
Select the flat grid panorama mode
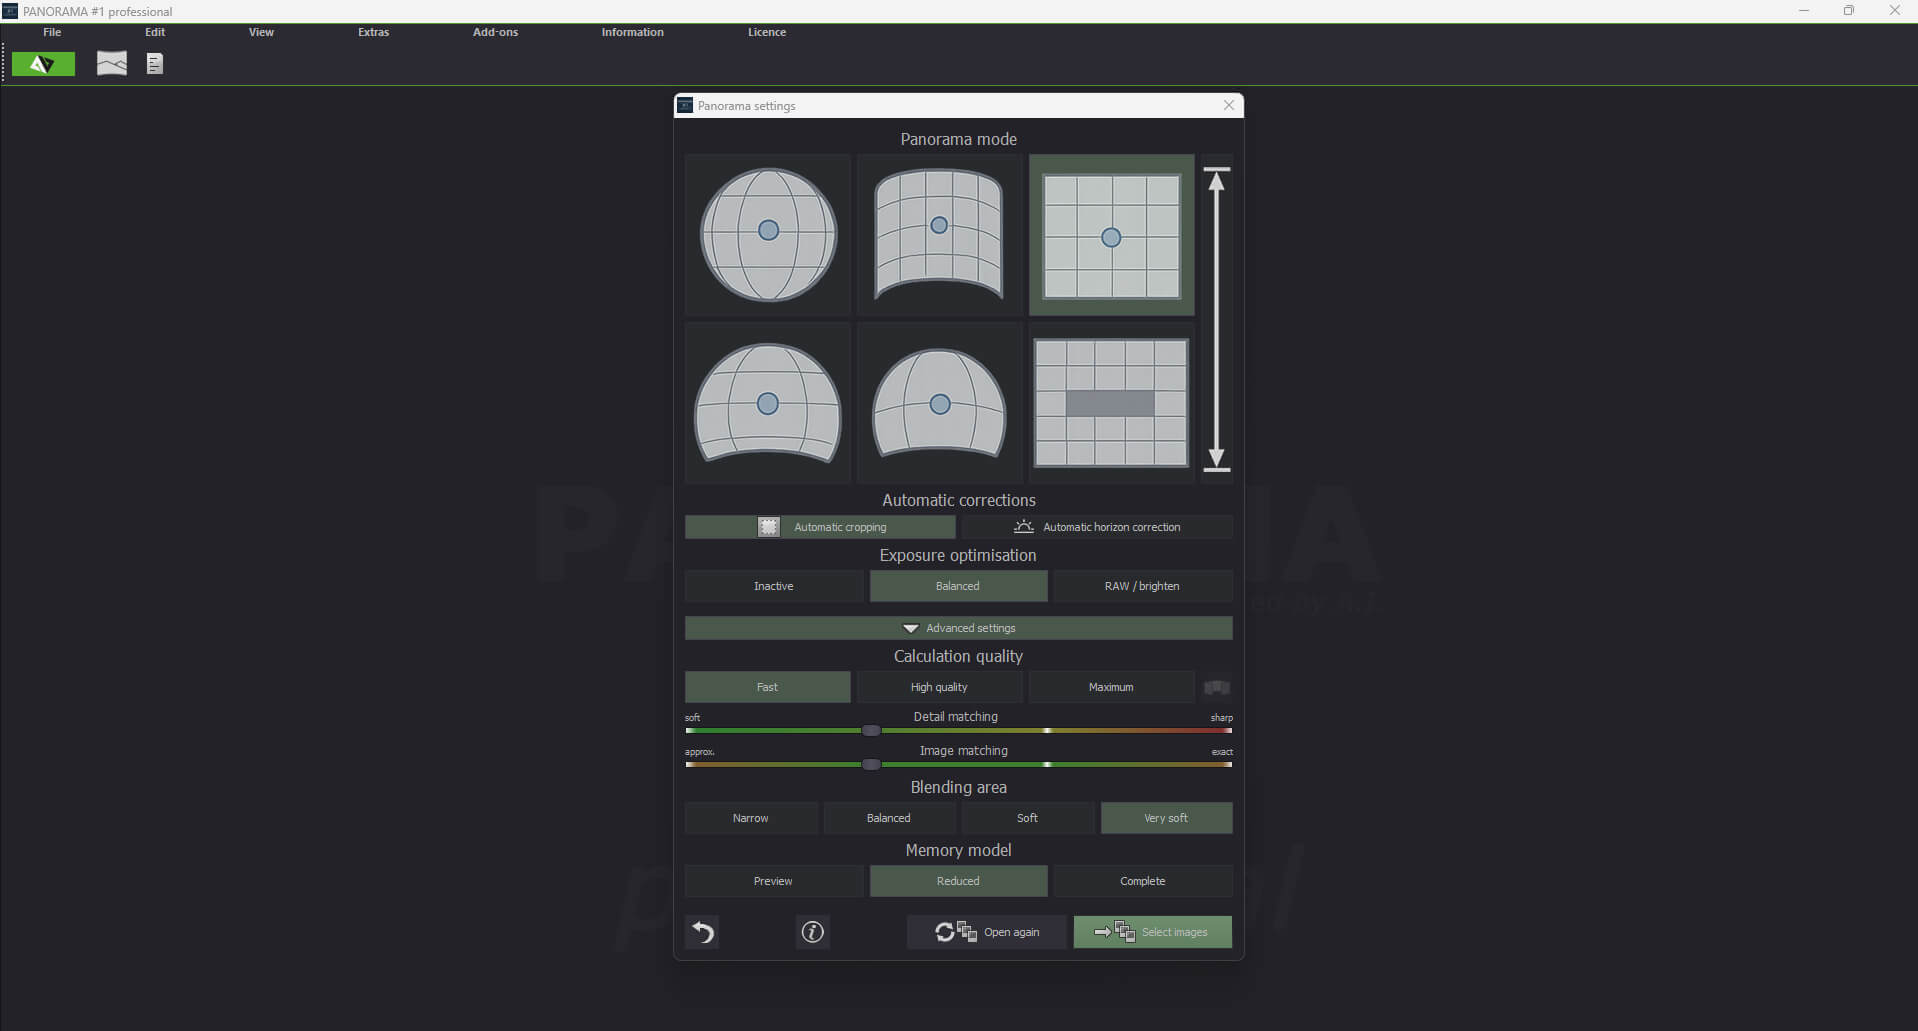tap(1110, 235)
